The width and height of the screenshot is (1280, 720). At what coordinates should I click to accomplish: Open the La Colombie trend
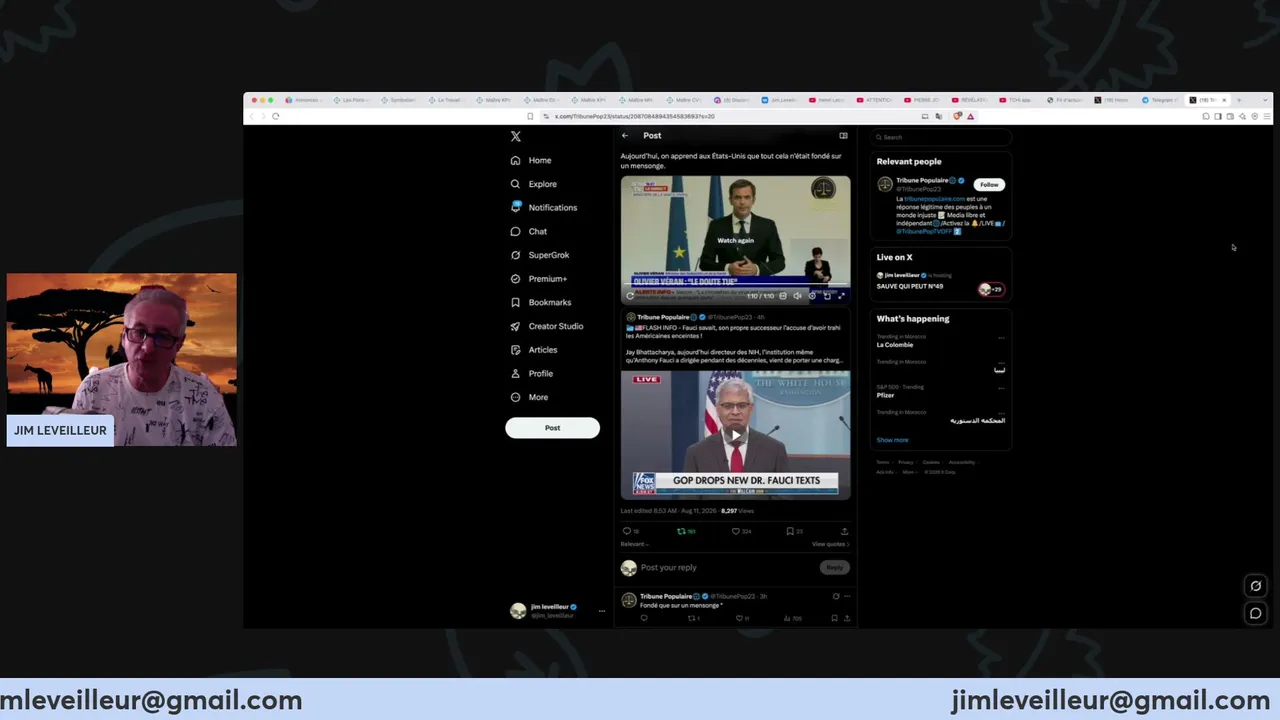895,345
